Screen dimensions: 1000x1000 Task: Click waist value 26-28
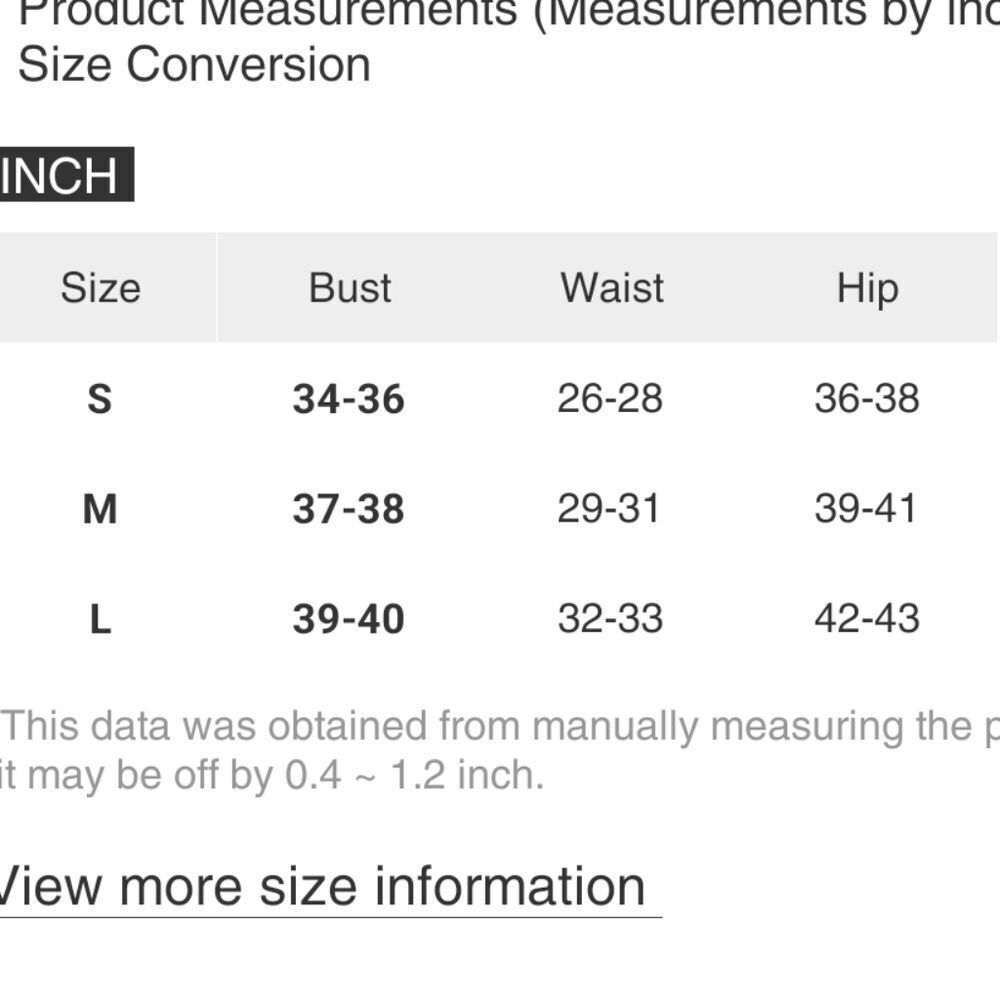click(x=610, y=398)
